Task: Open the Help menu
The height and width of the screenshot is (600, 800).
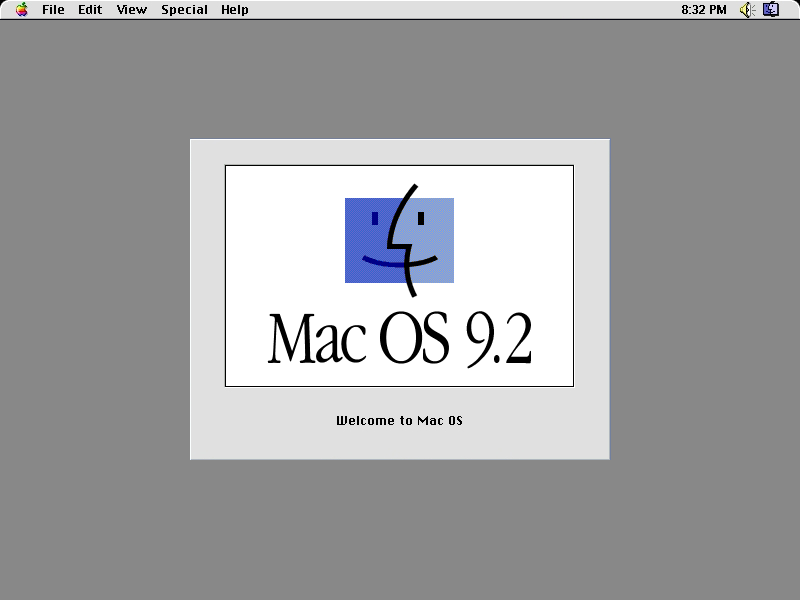Action: (x=234, y=9)
